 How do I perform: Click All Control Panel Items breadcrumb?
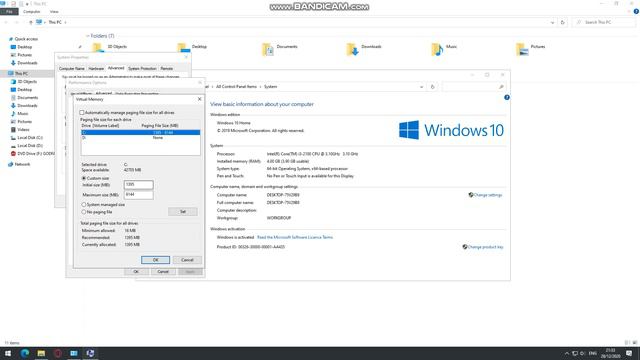coord(236,87)
